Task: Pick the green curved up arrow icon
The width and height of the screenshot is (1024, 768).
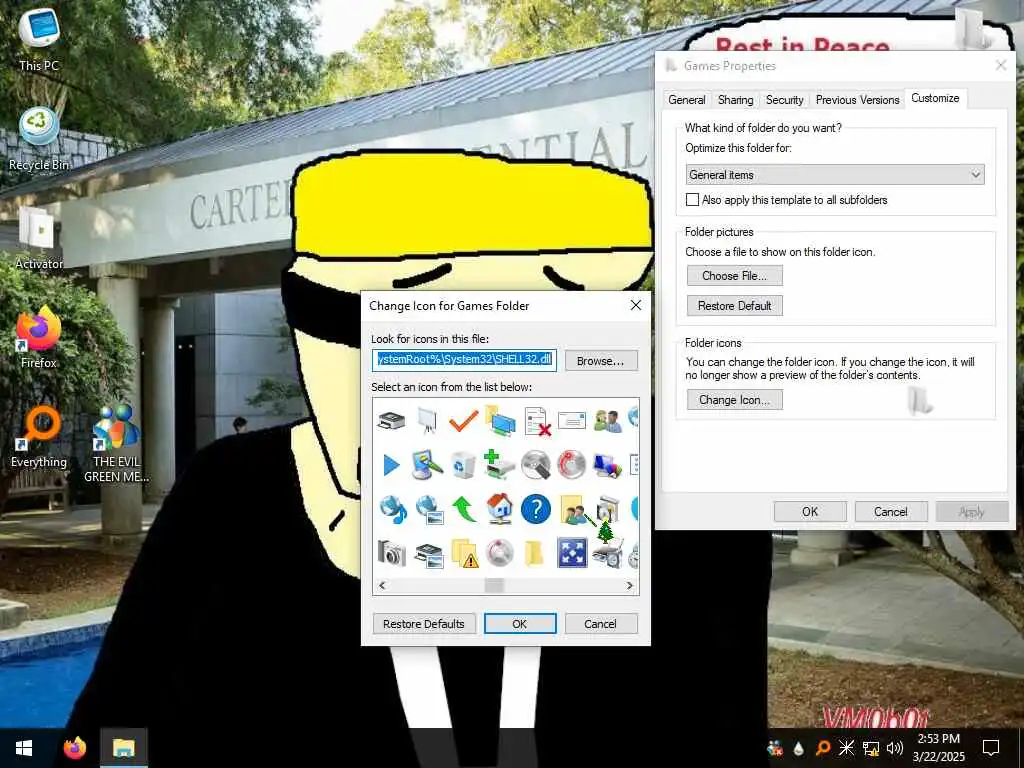Action: click(464, 509)
